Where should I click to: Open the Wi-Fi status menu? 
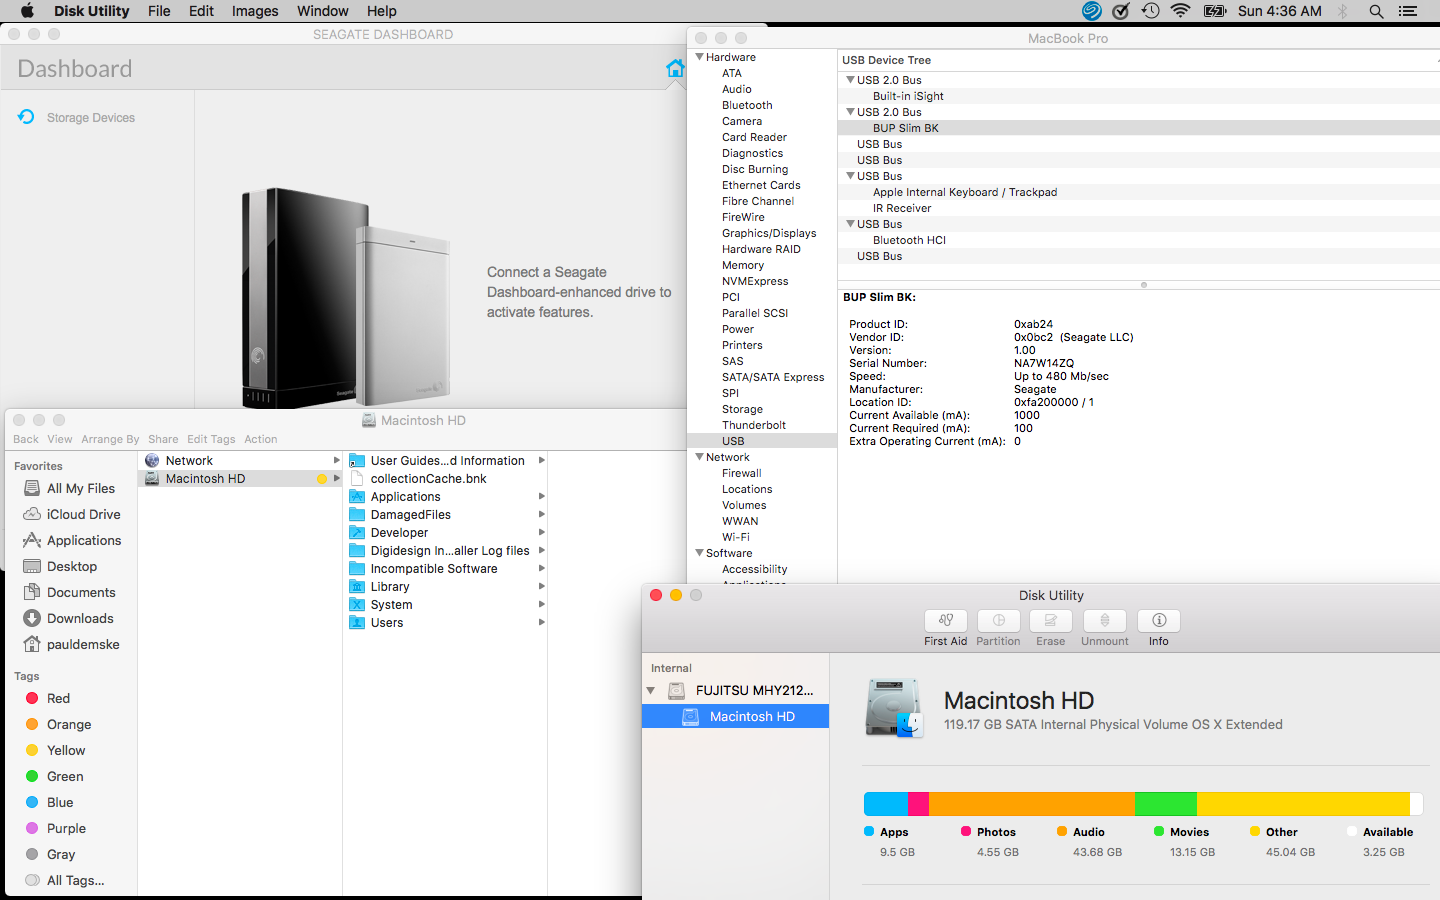pyautogui.click(x=1181, y=11)
